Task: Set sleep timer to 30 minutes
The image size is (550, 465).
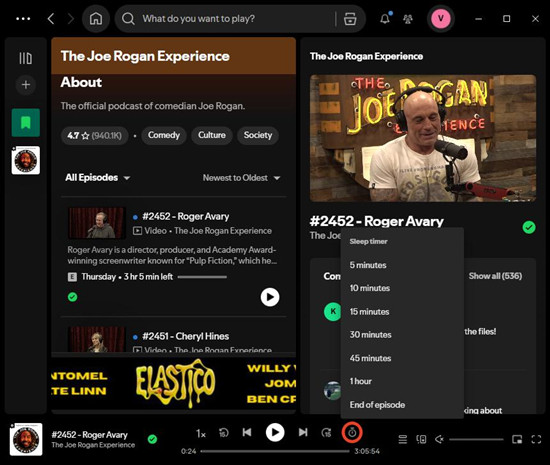Action: point(402,335)
